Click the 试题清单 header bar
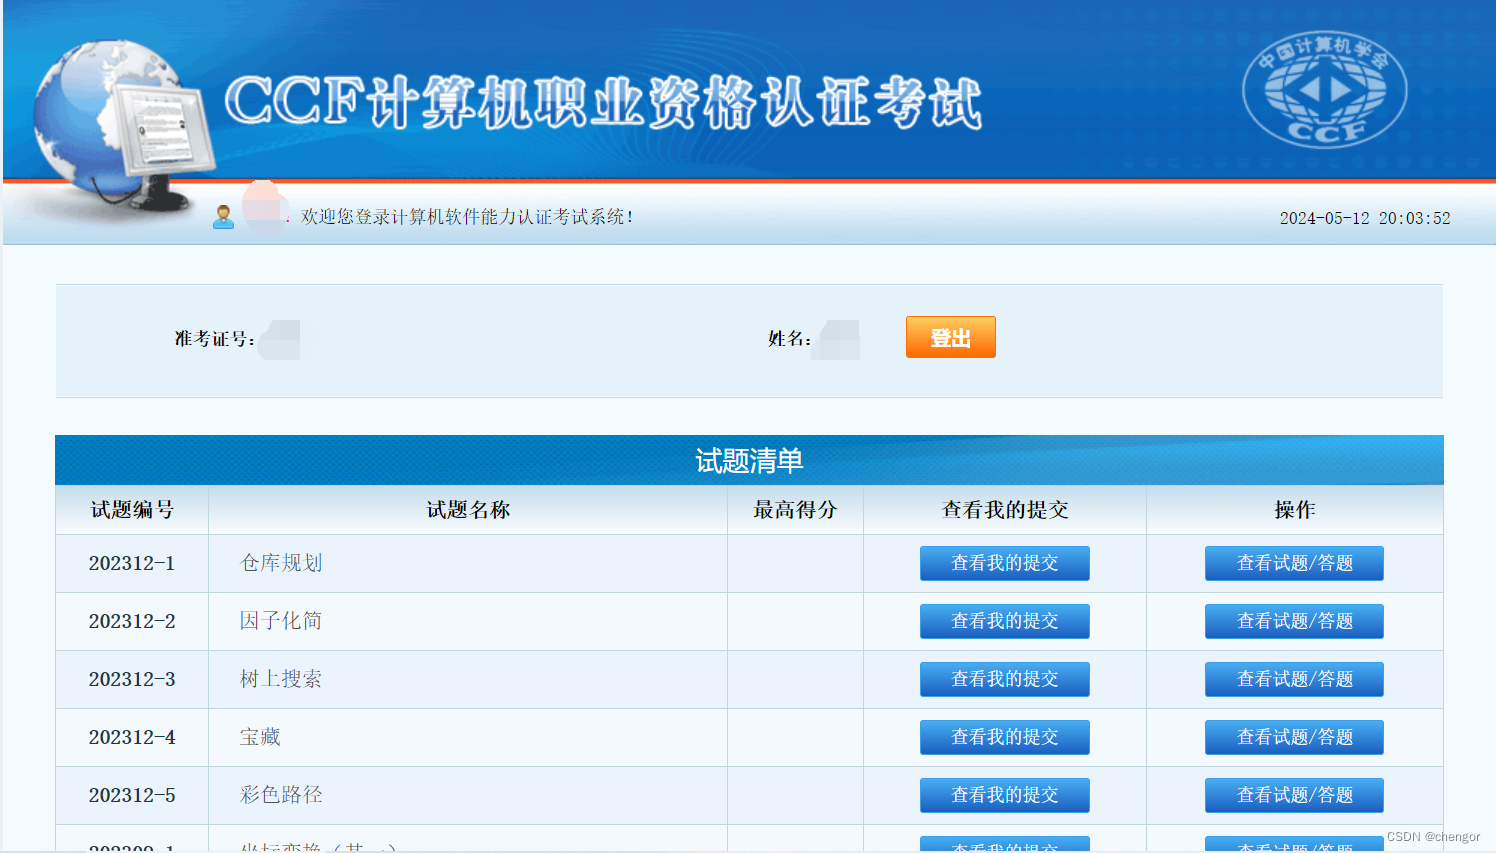Screen dimensions: 1496x853 point(749,459)
